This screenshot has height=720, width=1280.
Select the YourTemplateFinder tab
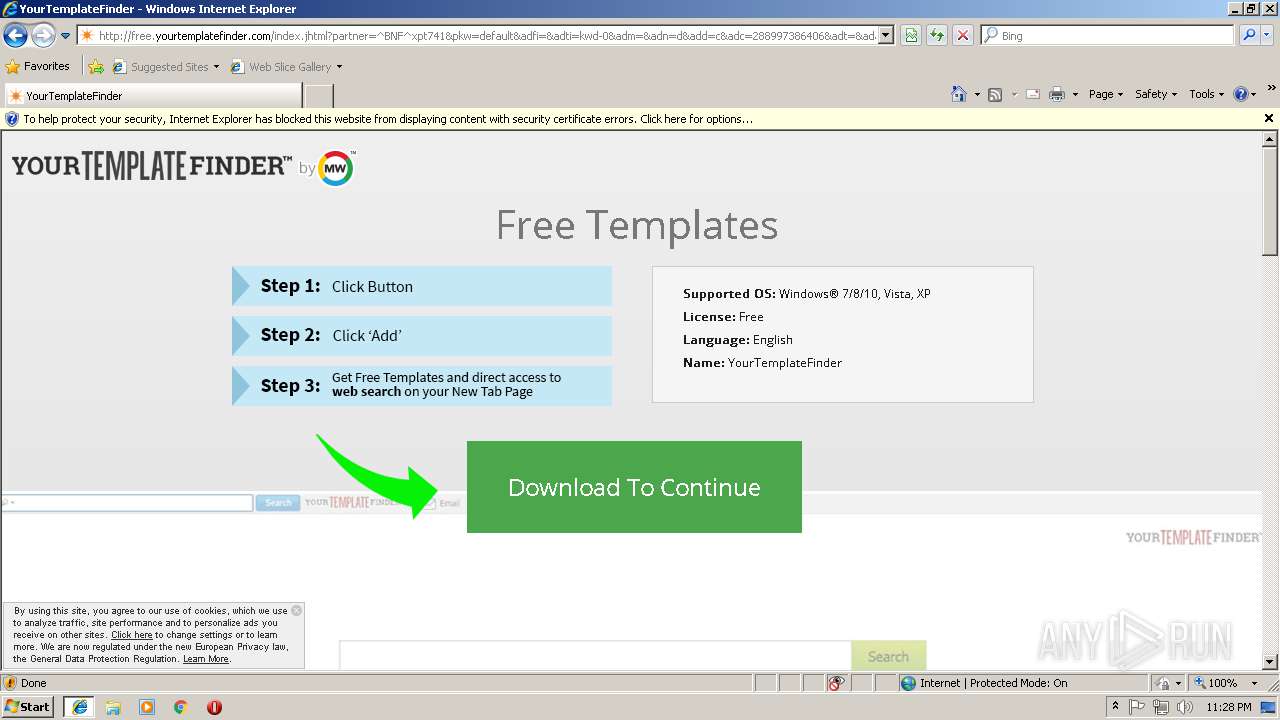[x=152, y=96]
